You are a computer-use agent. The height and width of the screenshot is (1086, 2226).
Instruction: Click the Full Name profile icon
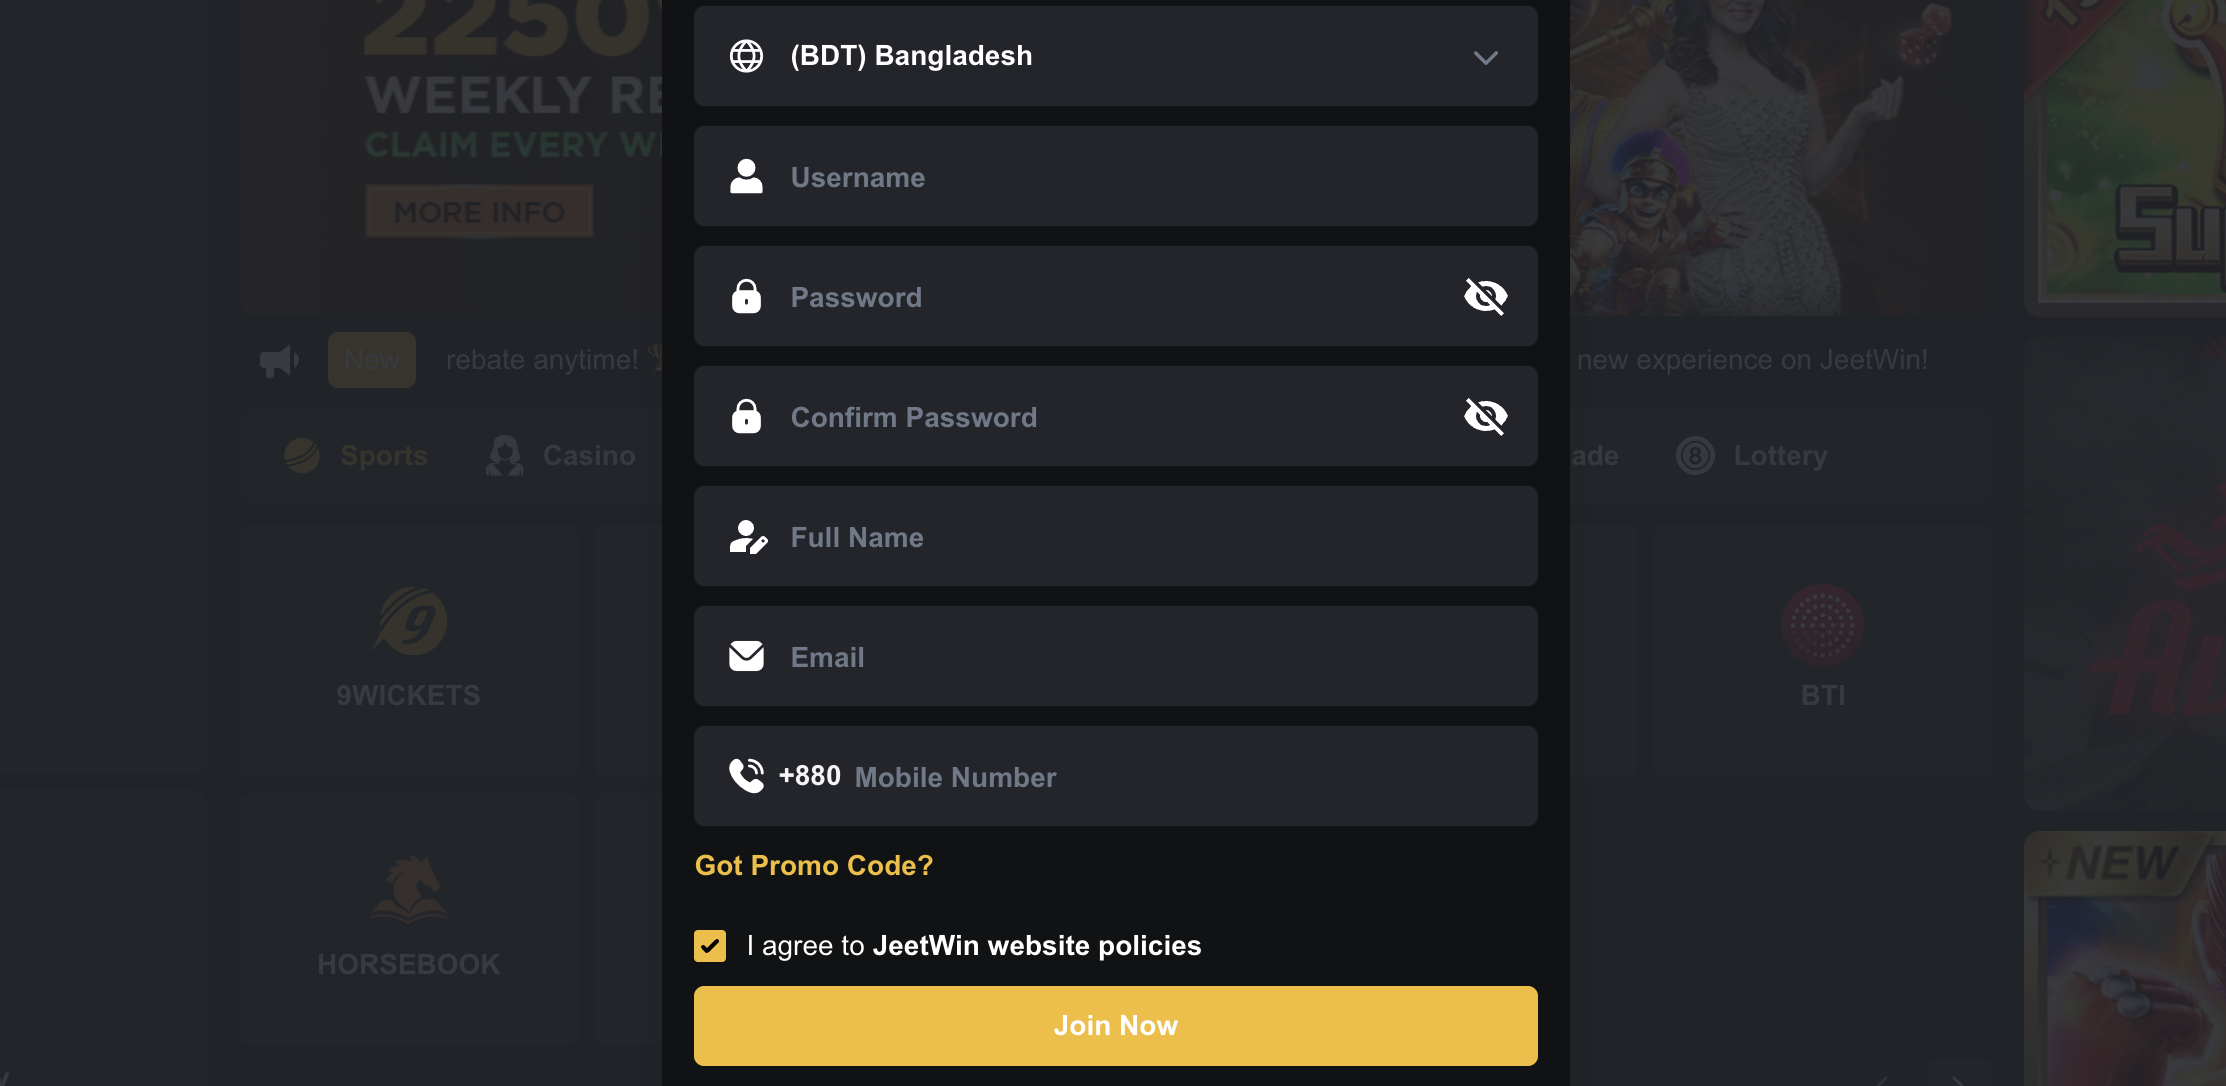[748, 537]
